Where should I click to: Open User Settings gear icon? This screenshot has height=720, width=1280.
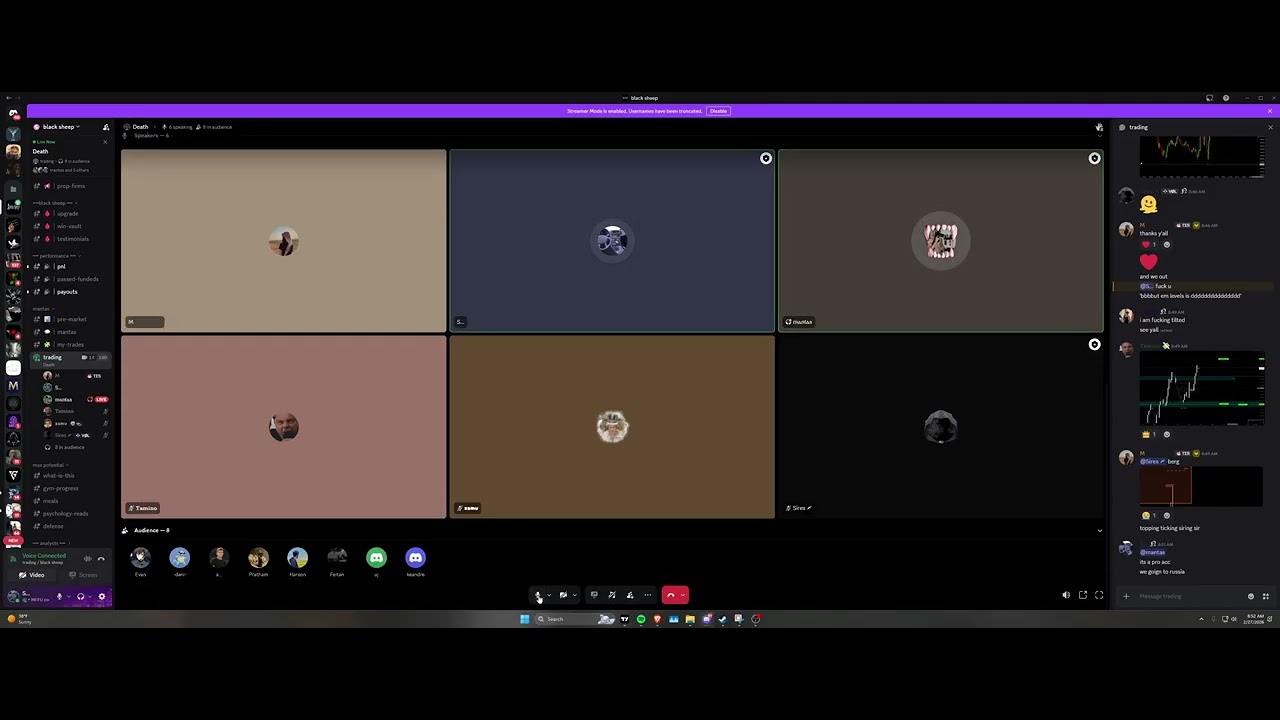101,597
